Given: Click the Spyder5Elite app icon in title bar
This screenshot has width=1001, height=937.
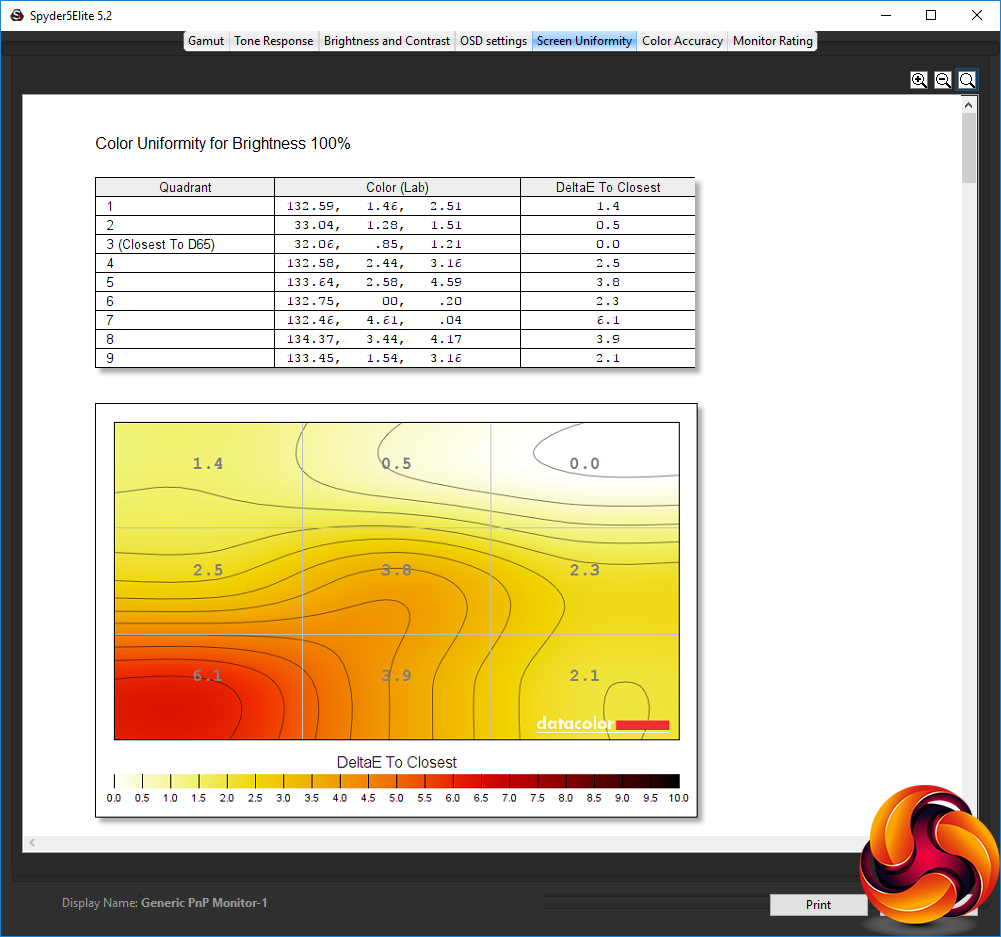Looking at the screenshot, I should [x=17, y=15].
